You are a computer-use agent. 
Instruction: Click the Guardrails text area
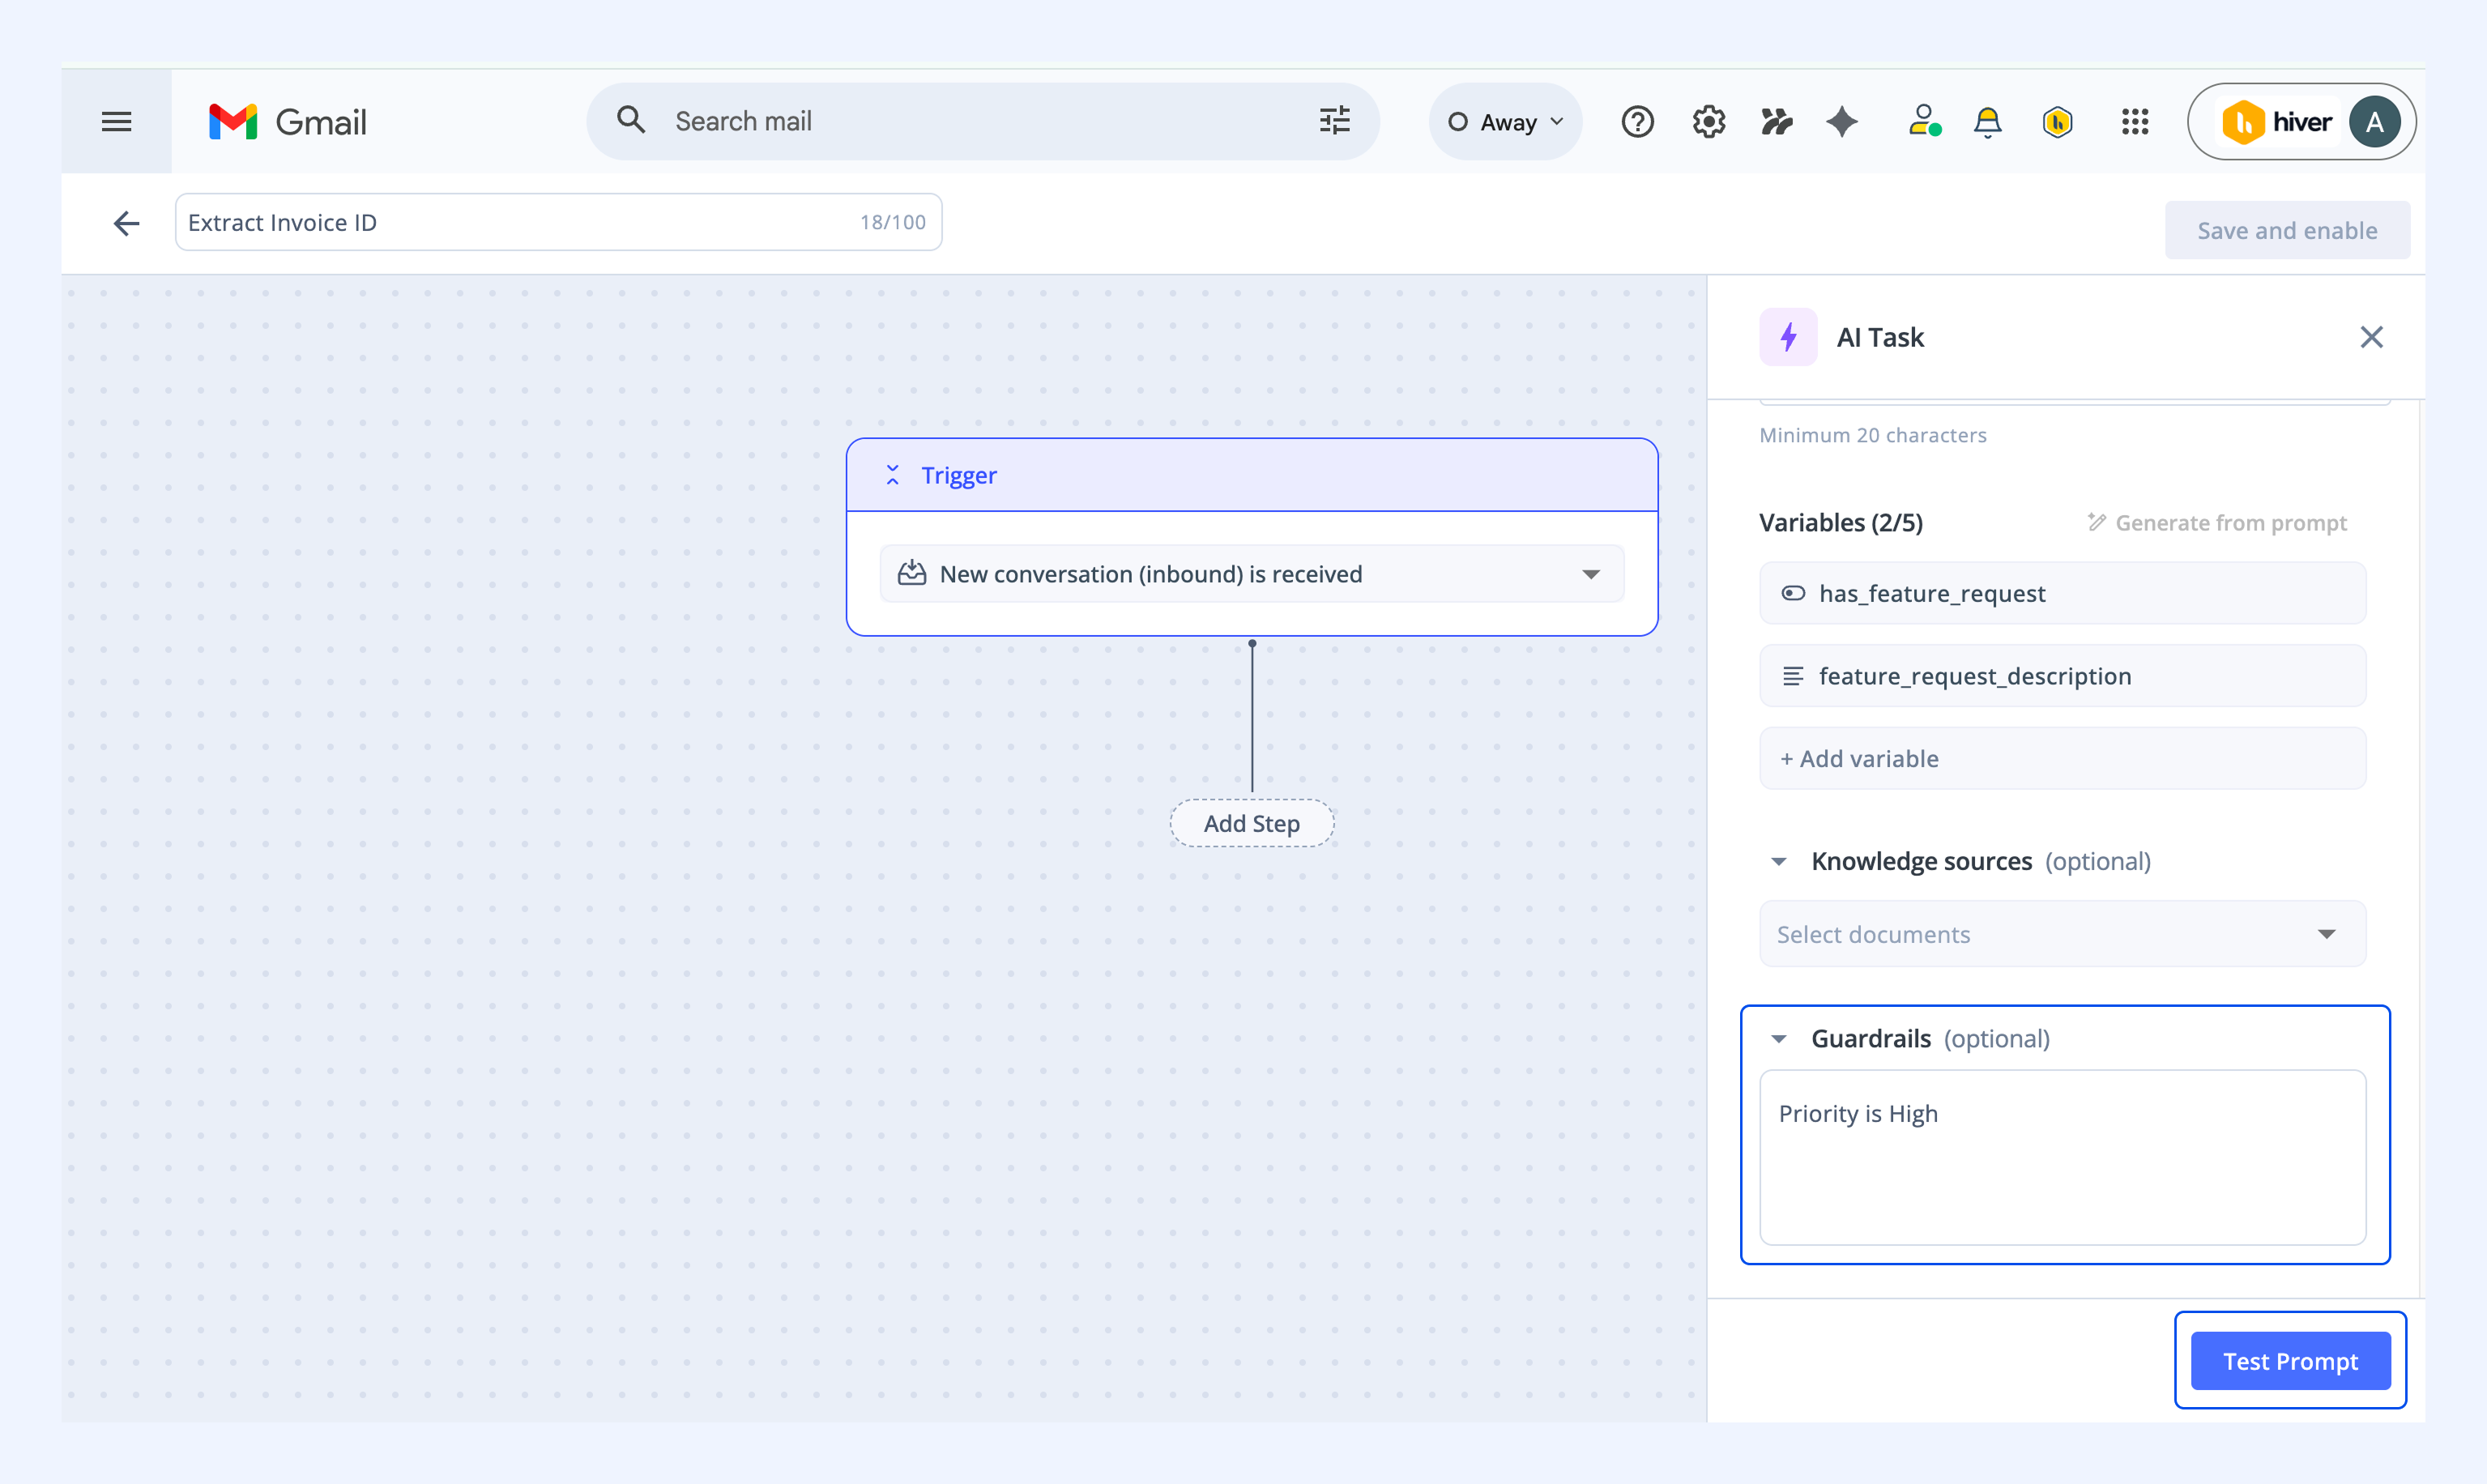2062,1158
